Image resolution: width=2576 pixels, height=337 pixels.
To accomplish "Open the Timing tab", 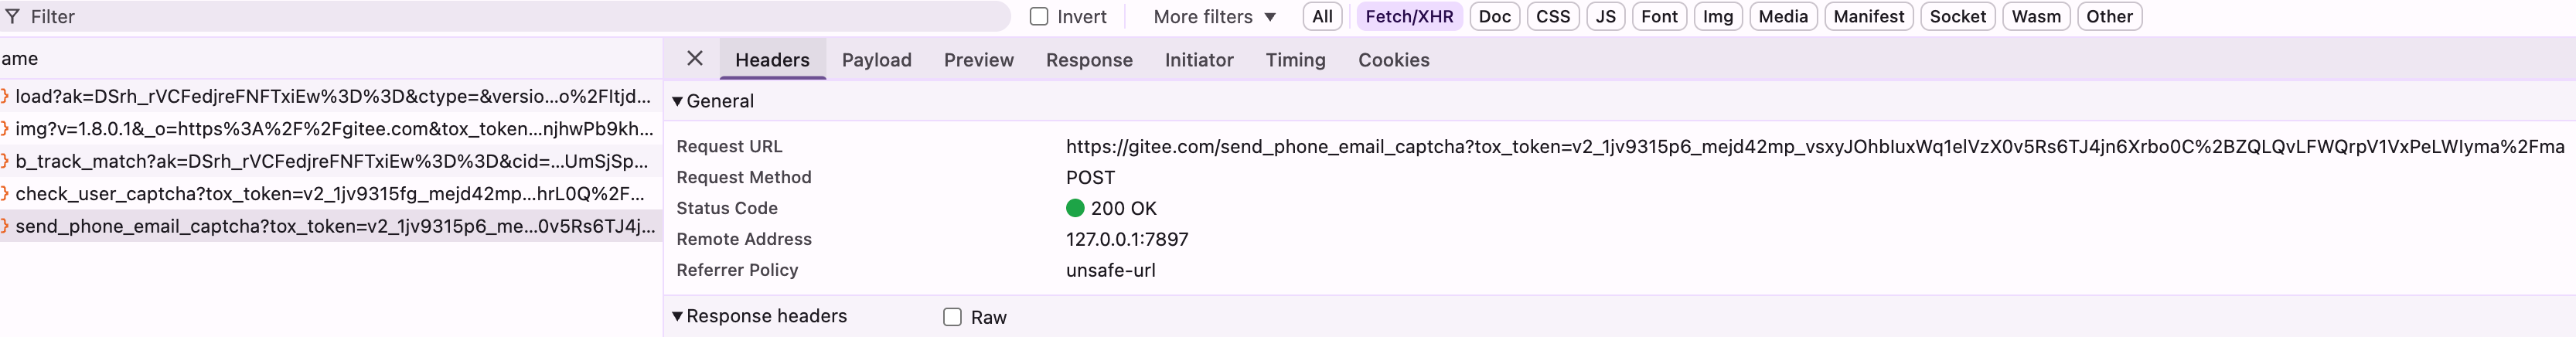I will tap(1295, 60).
